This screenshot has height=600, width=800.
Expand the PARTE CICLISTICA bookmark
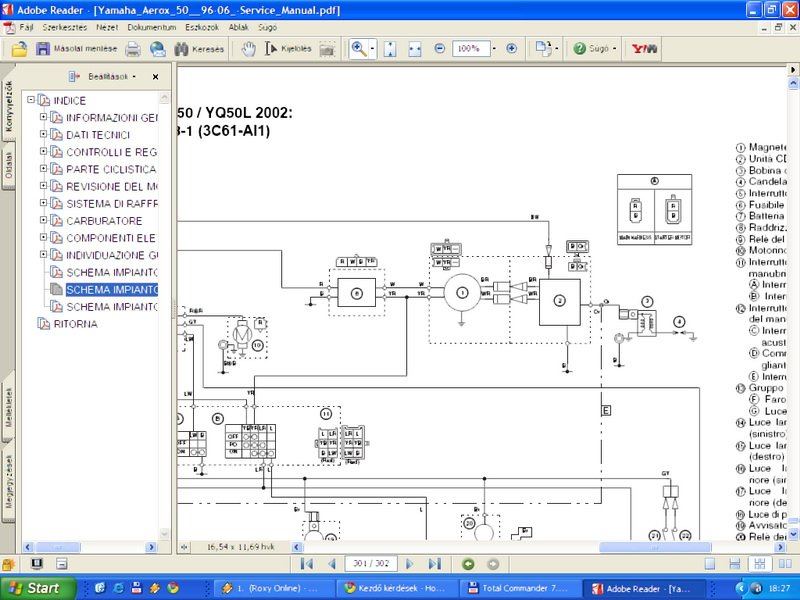pyautogui.click(x=43, y=168)
